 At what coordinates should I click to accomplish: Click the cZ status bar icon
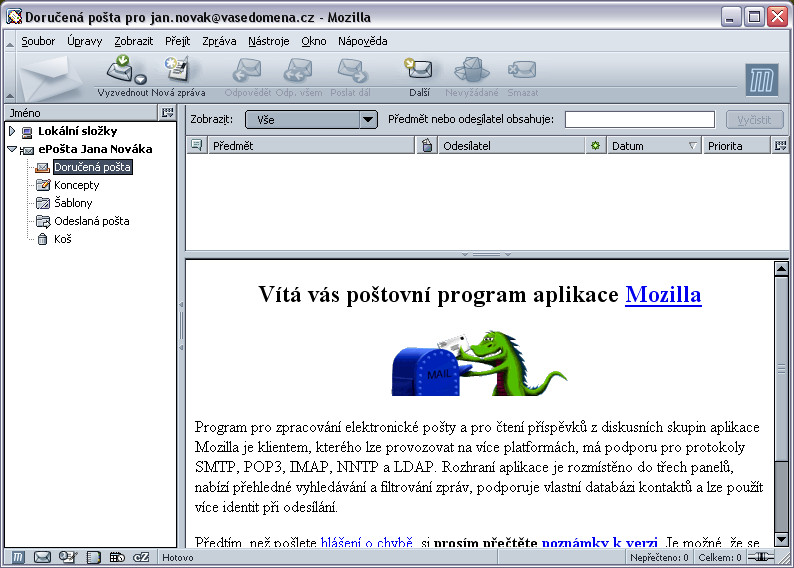pos(141,557)
